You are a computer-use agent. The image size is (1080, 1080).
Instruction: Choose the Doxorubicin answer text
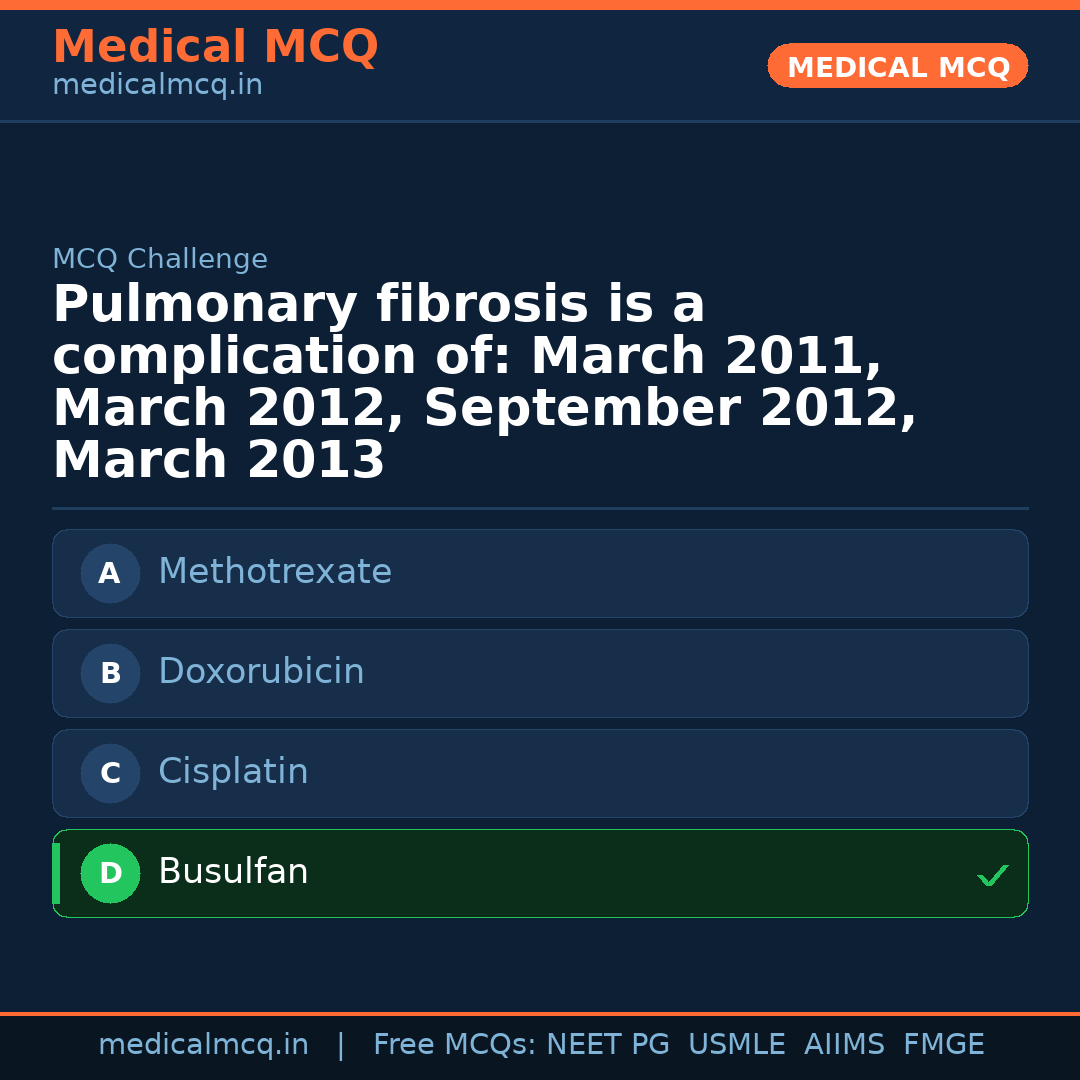[261, 672]
